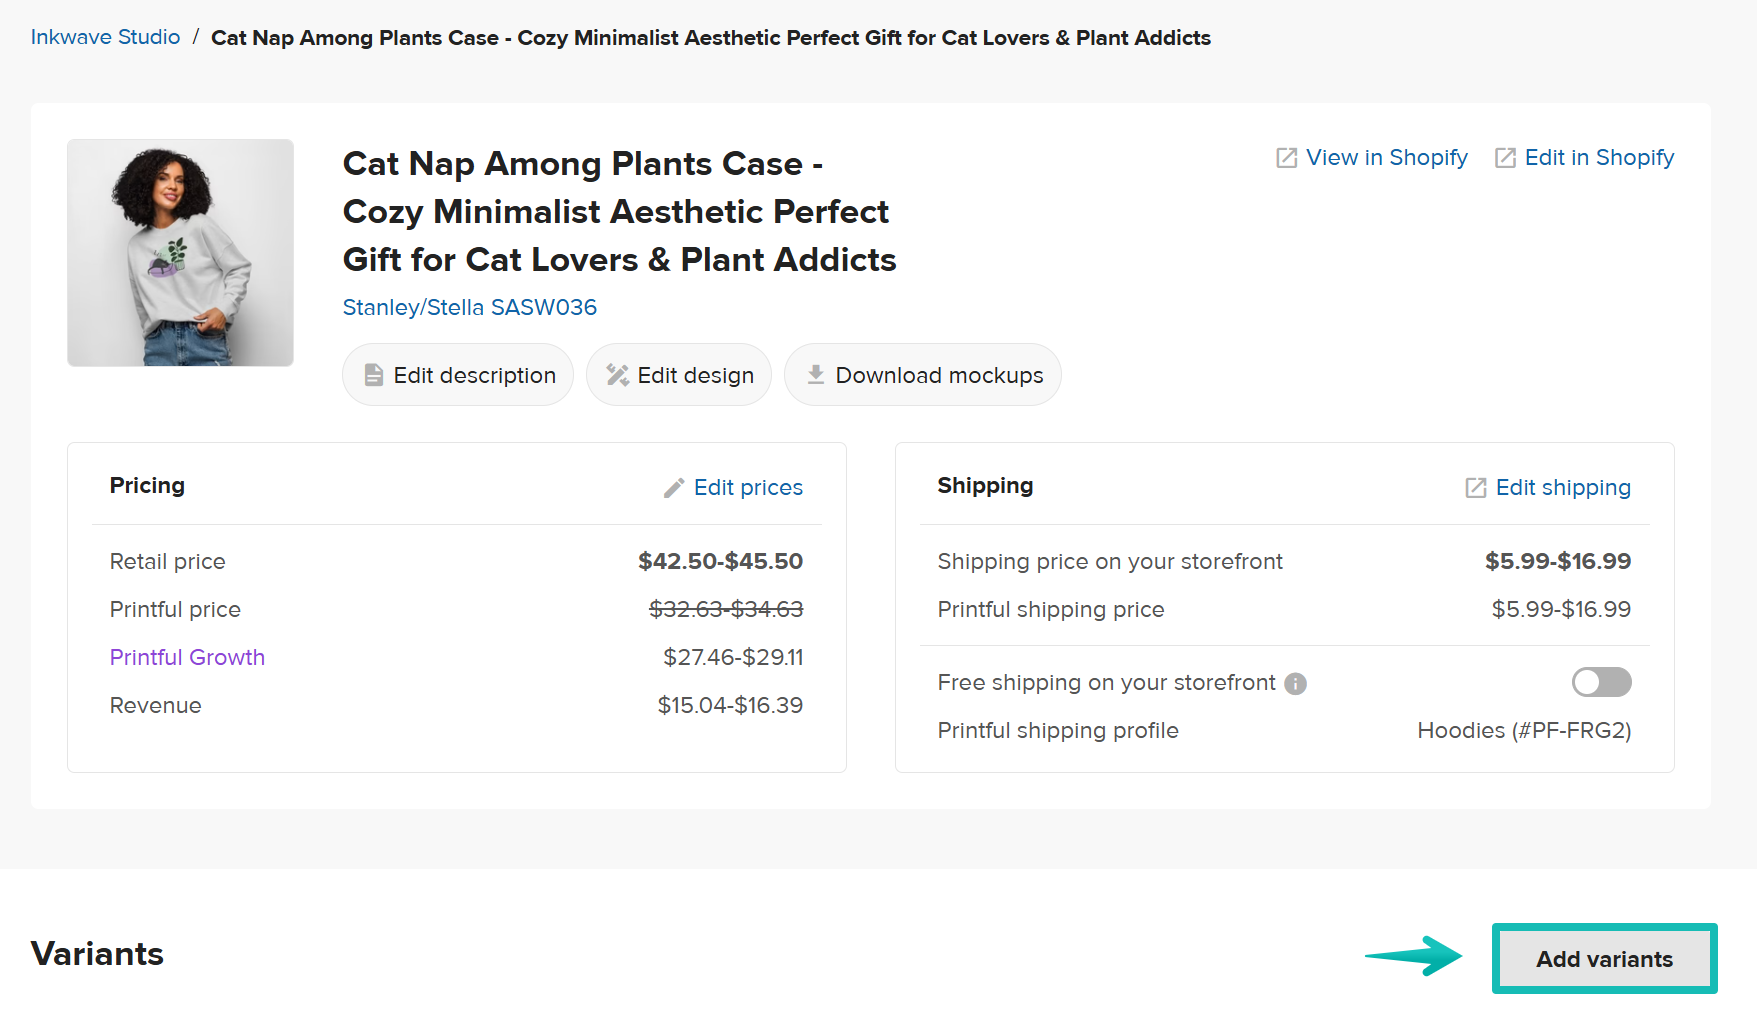Open the Inkwave Studio breadcrumb link
1757x1031 pixels.
click(105, 38)
